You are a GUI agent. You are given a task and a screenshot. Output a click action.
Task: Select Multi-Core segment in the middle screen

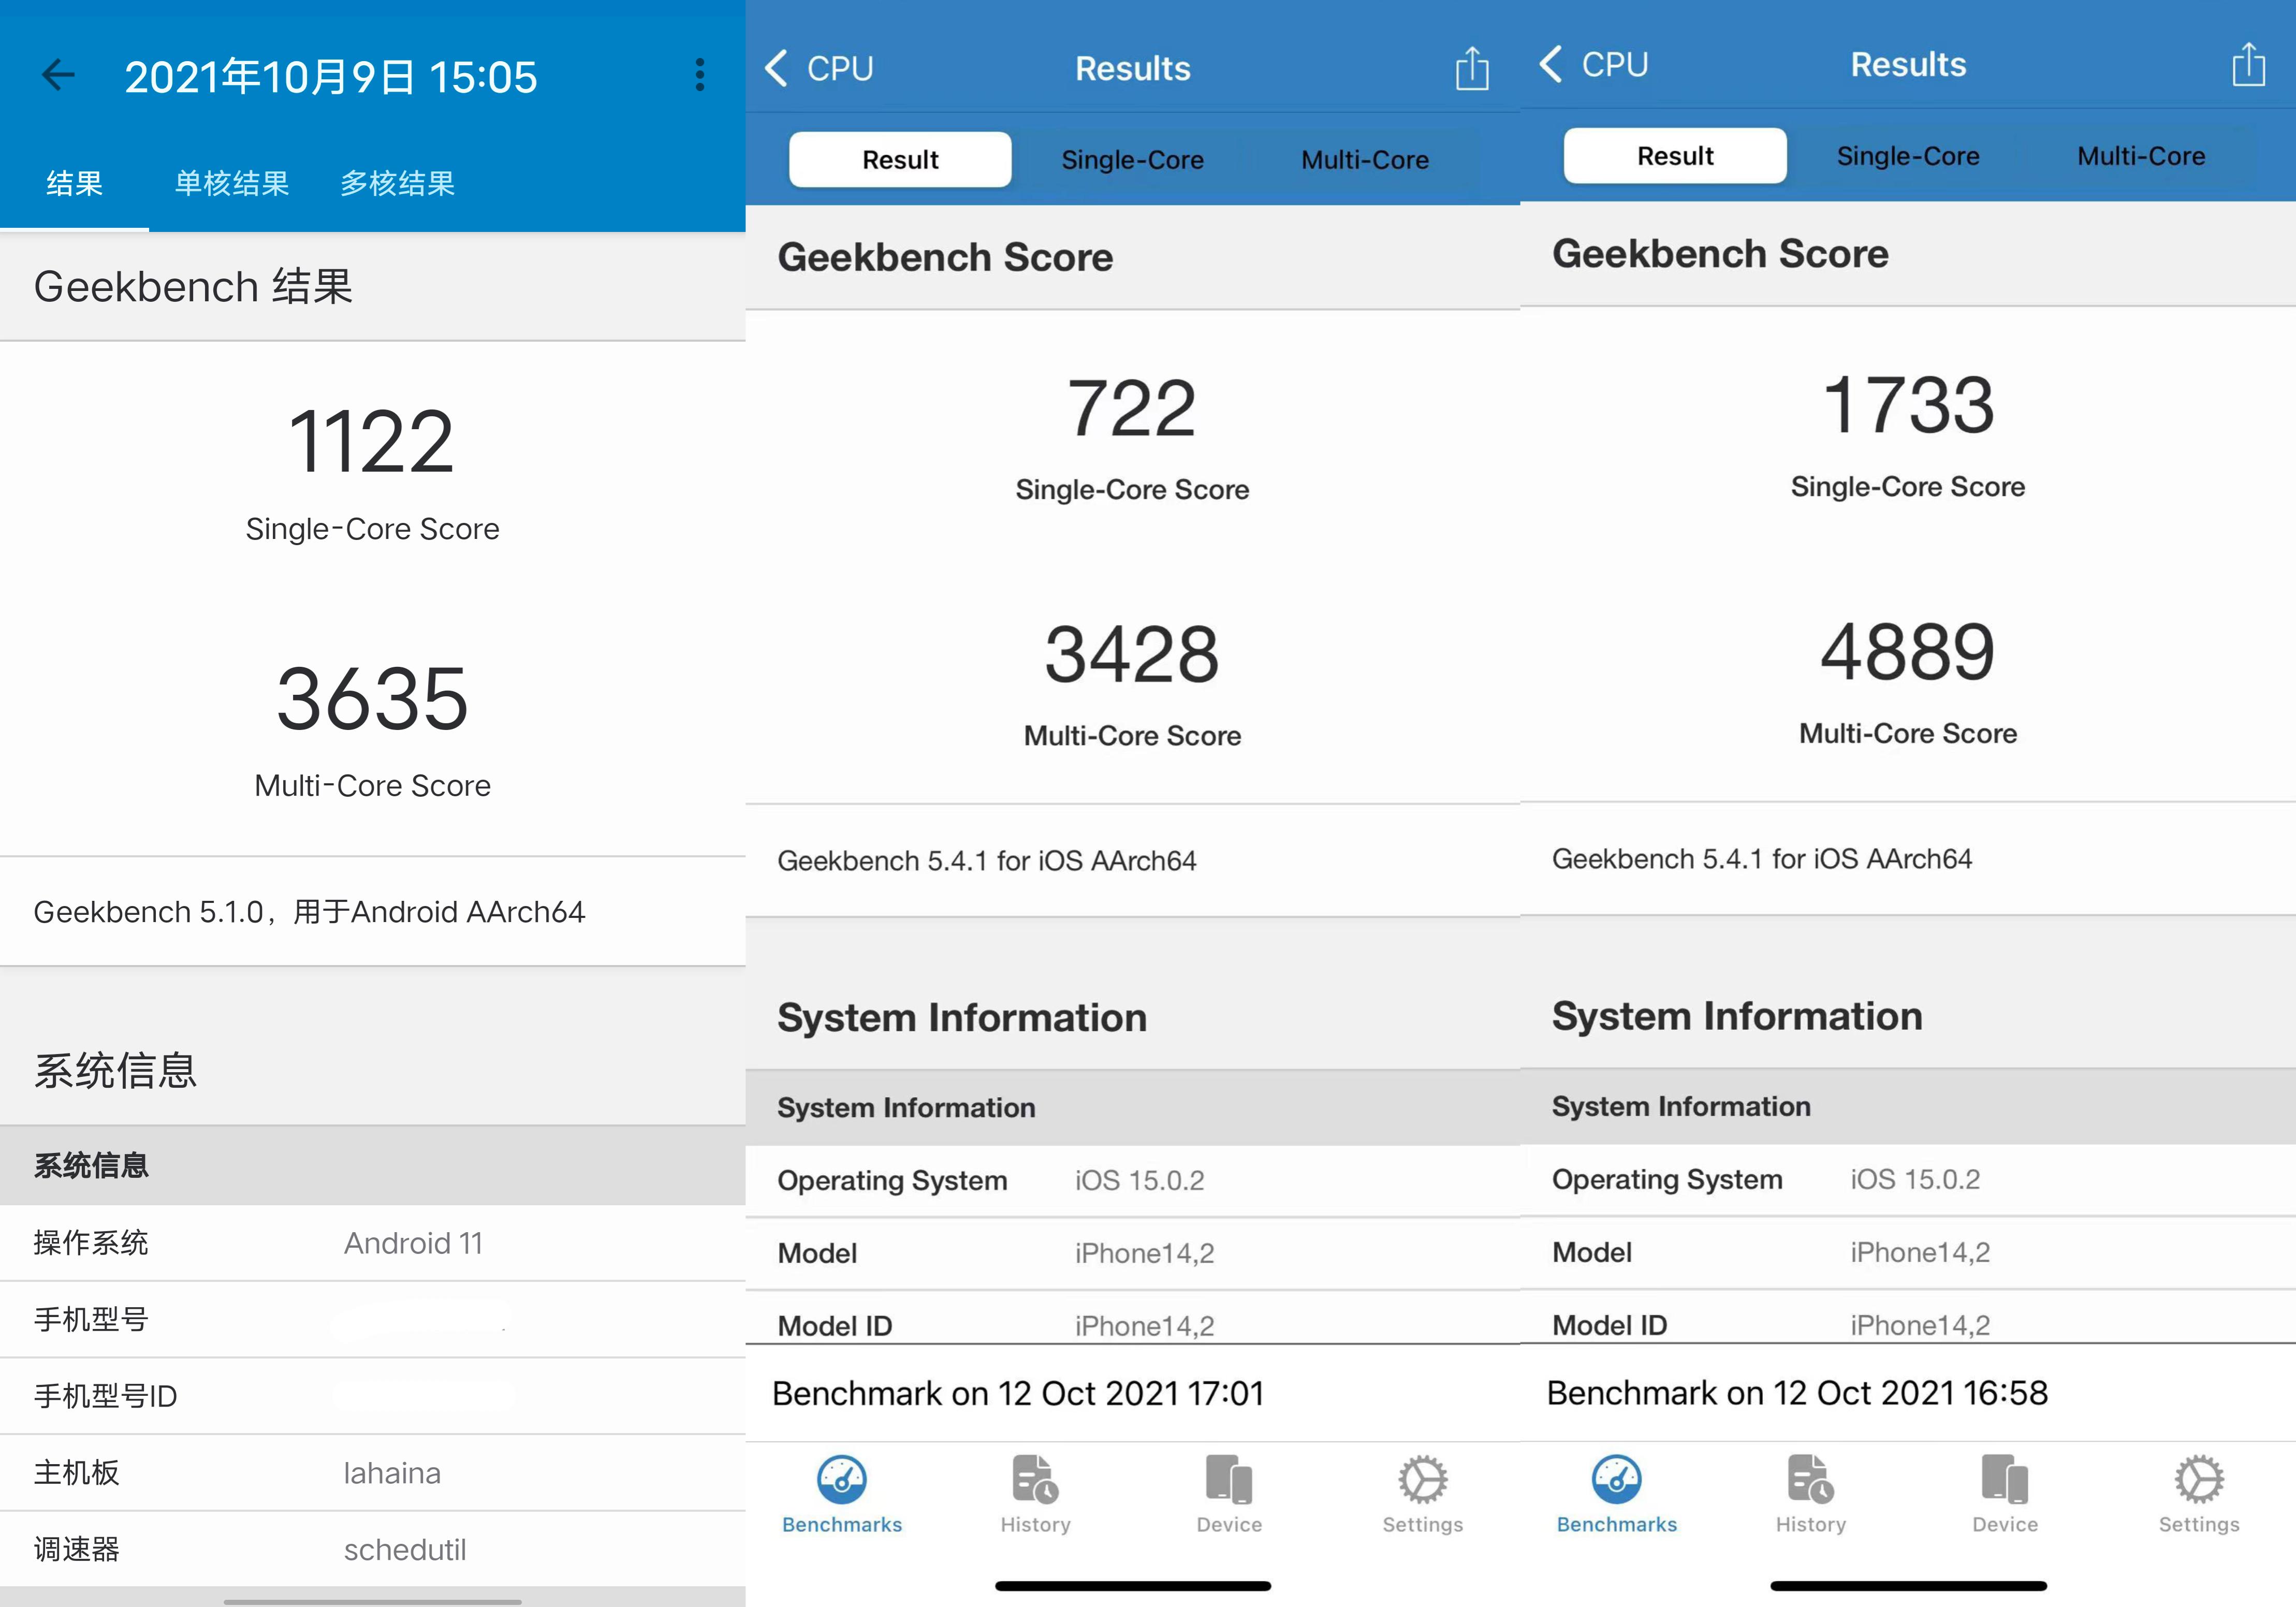click(1365, 160)
